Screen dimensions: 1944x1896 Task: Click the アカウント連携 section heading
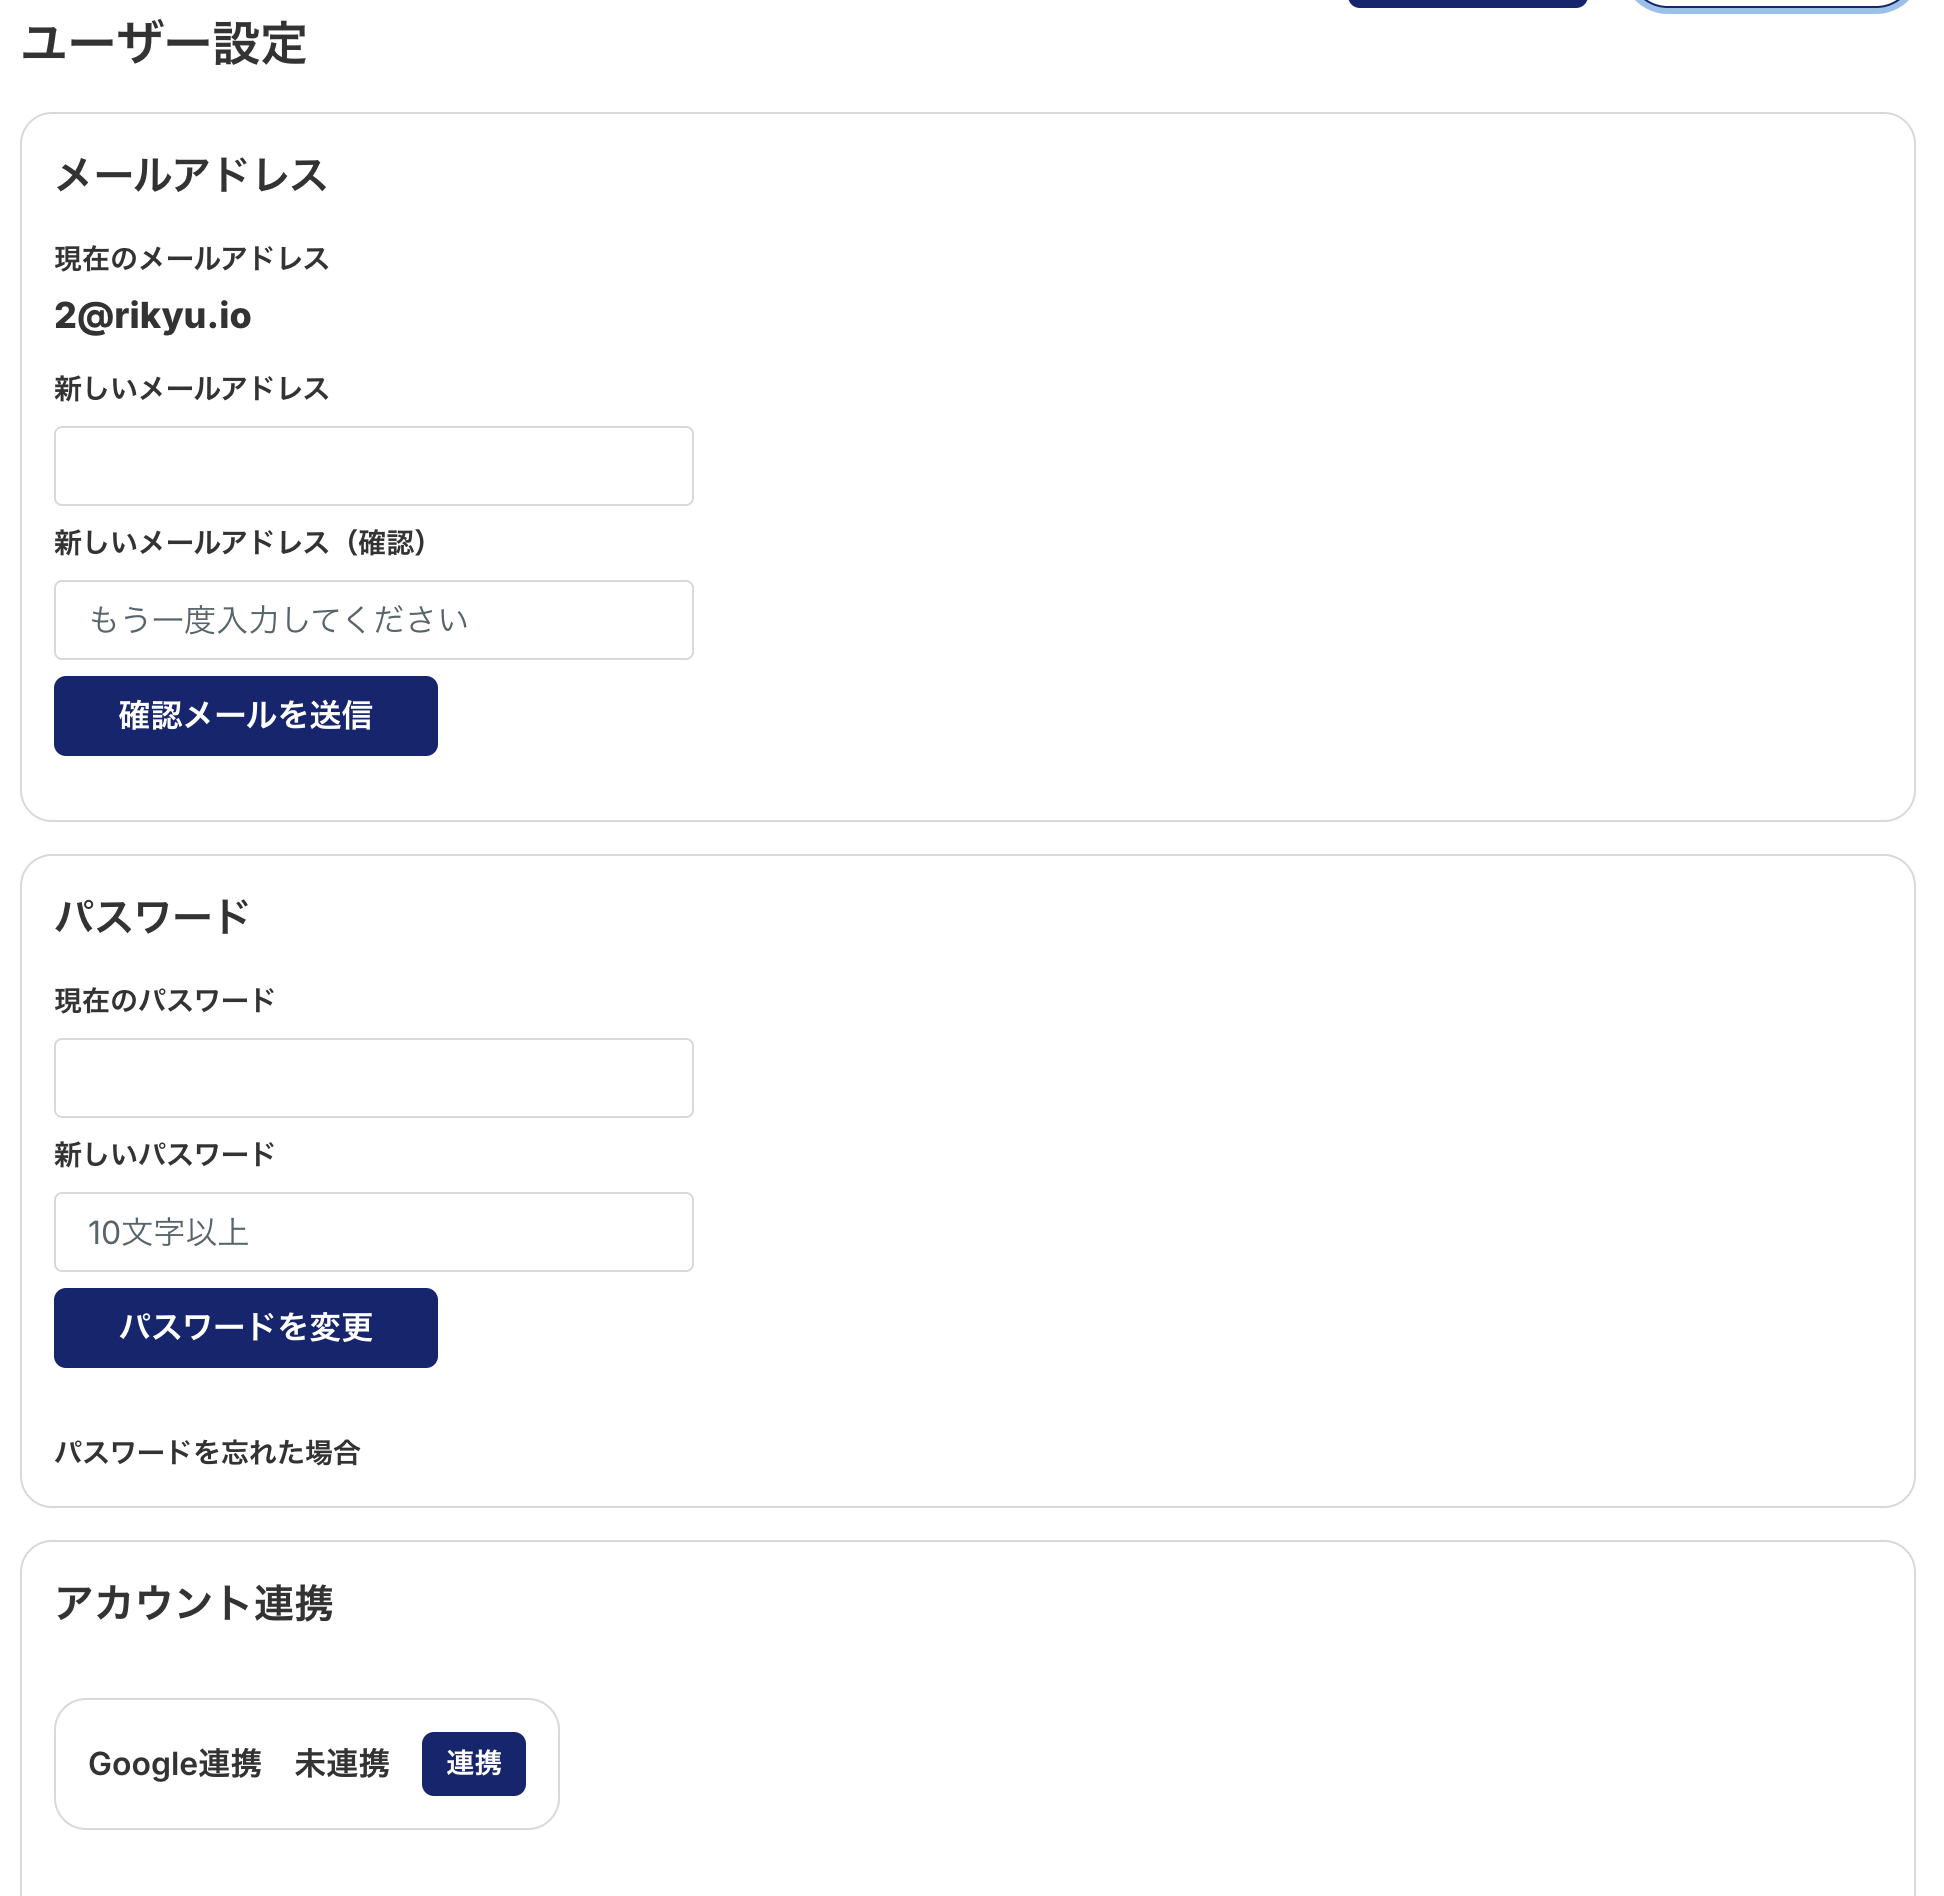194,1603
